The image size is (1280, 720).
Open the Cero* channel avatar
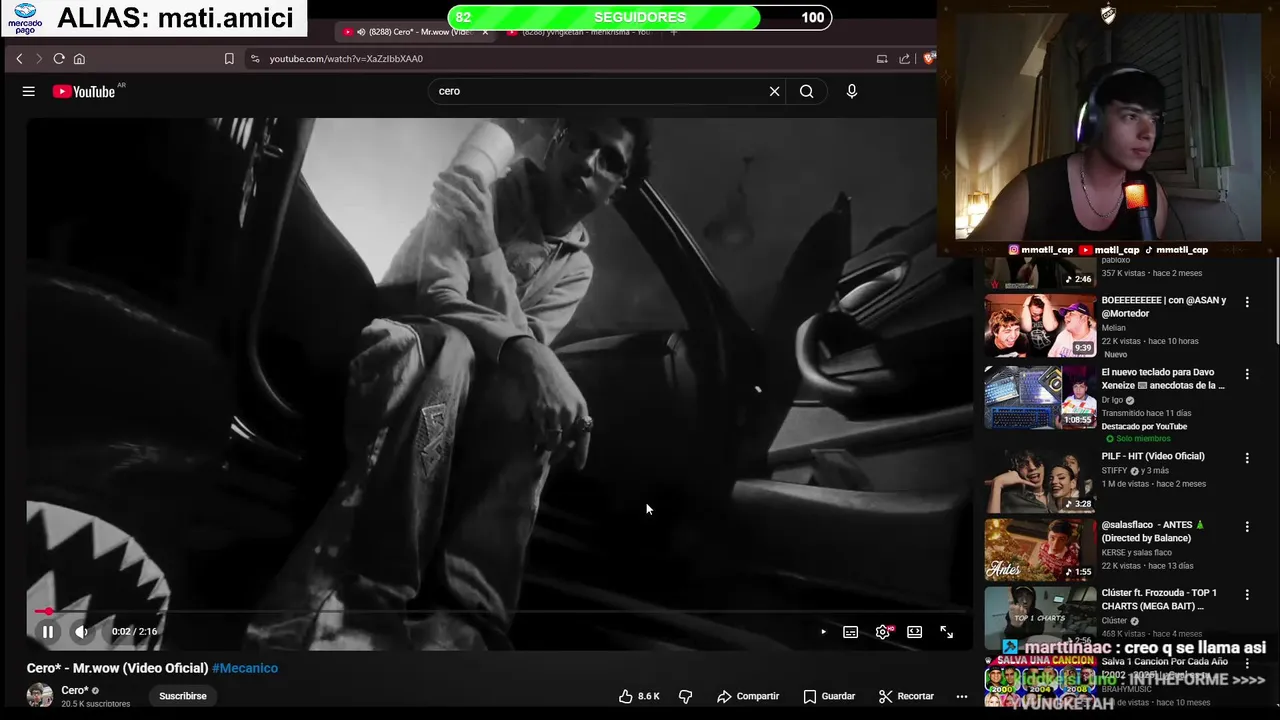coord(40,696)
